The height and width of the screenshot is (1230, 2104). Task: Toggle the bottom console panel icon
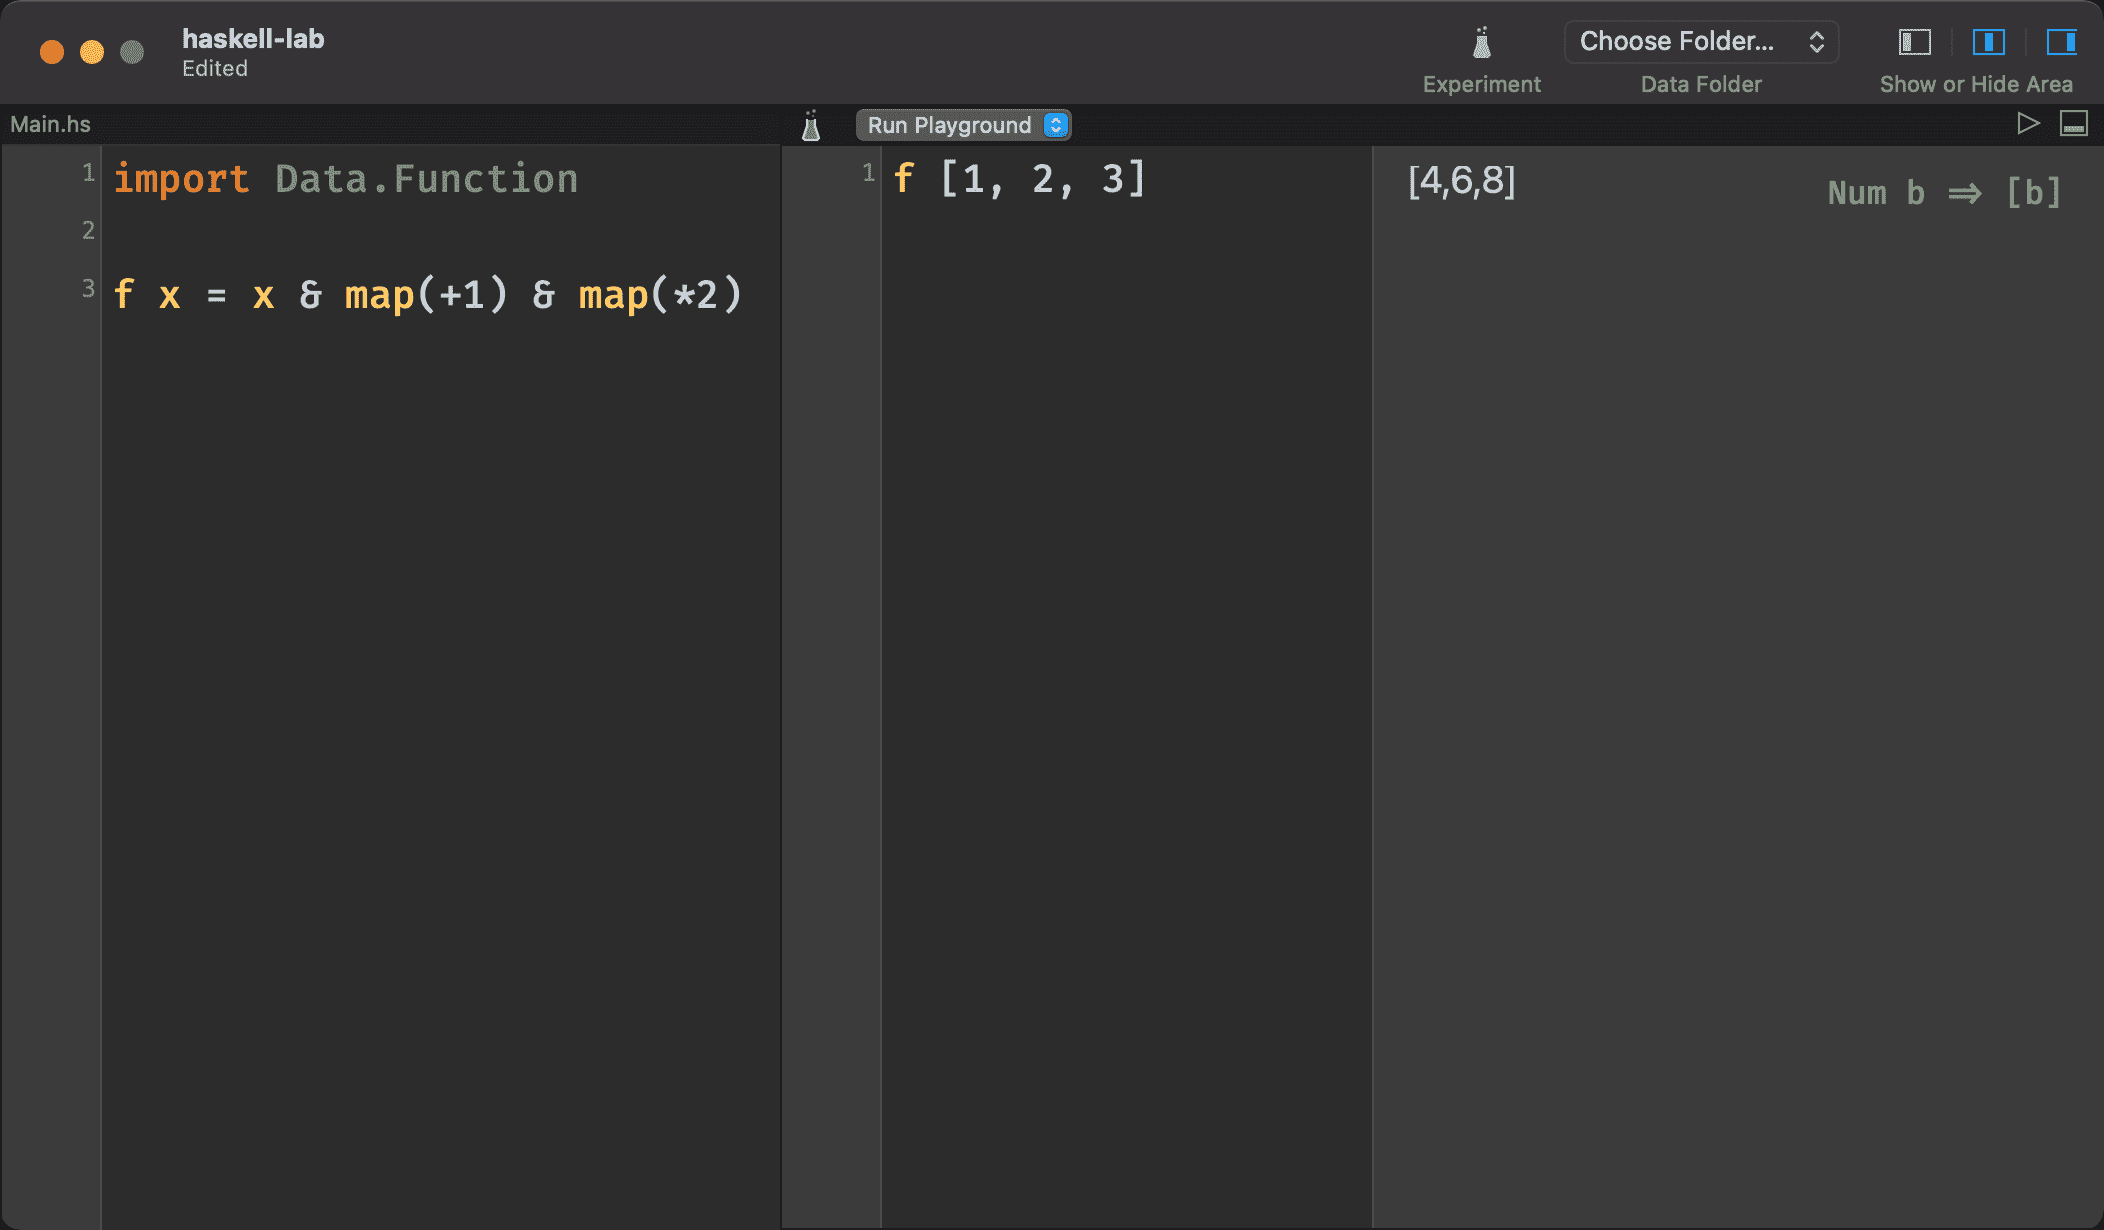2074,124
